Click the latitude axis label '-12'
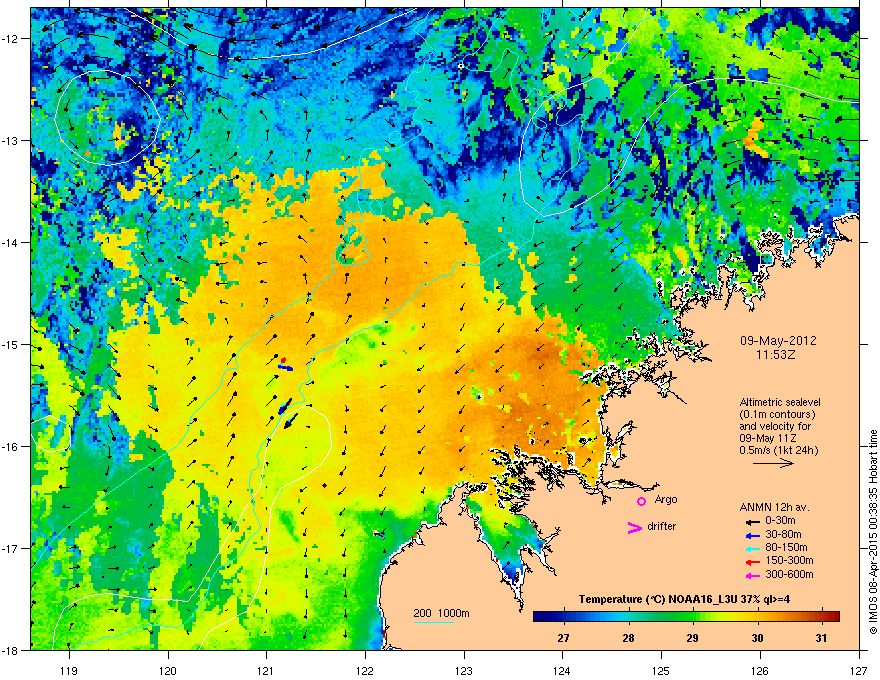Image resolution: width=880 pixels, height=680 pixels. tap(11, 39)
